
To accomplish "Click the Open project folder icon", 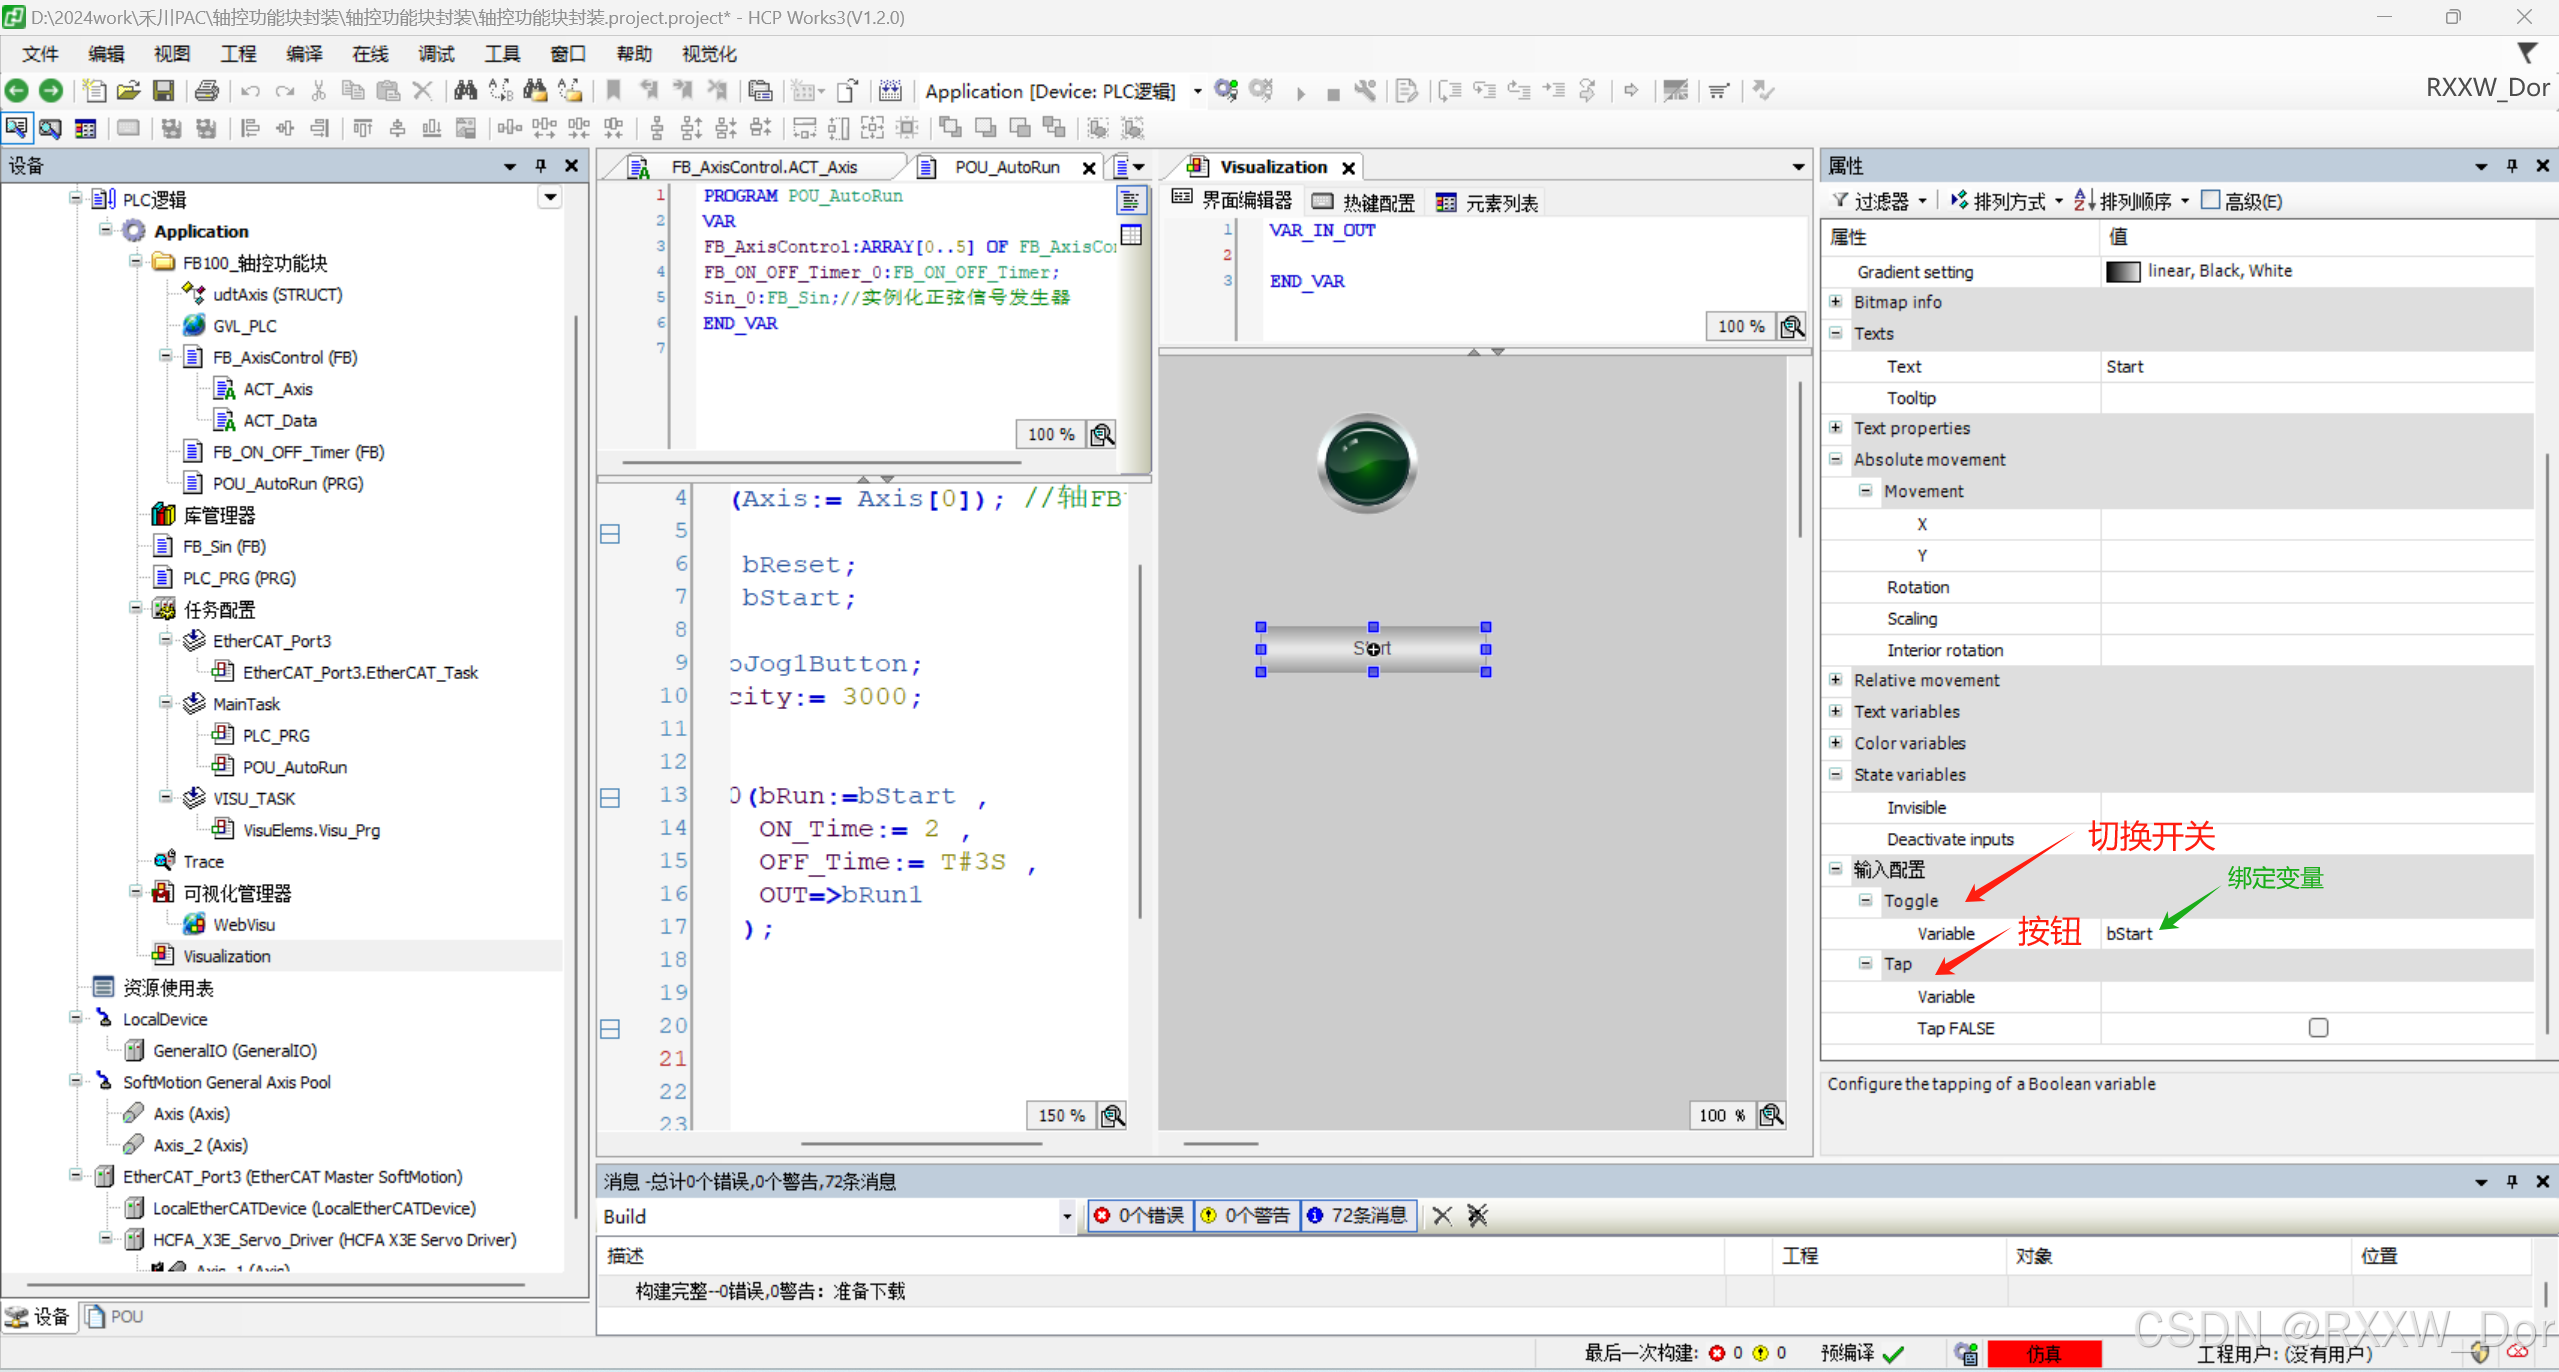I will 128,91.
